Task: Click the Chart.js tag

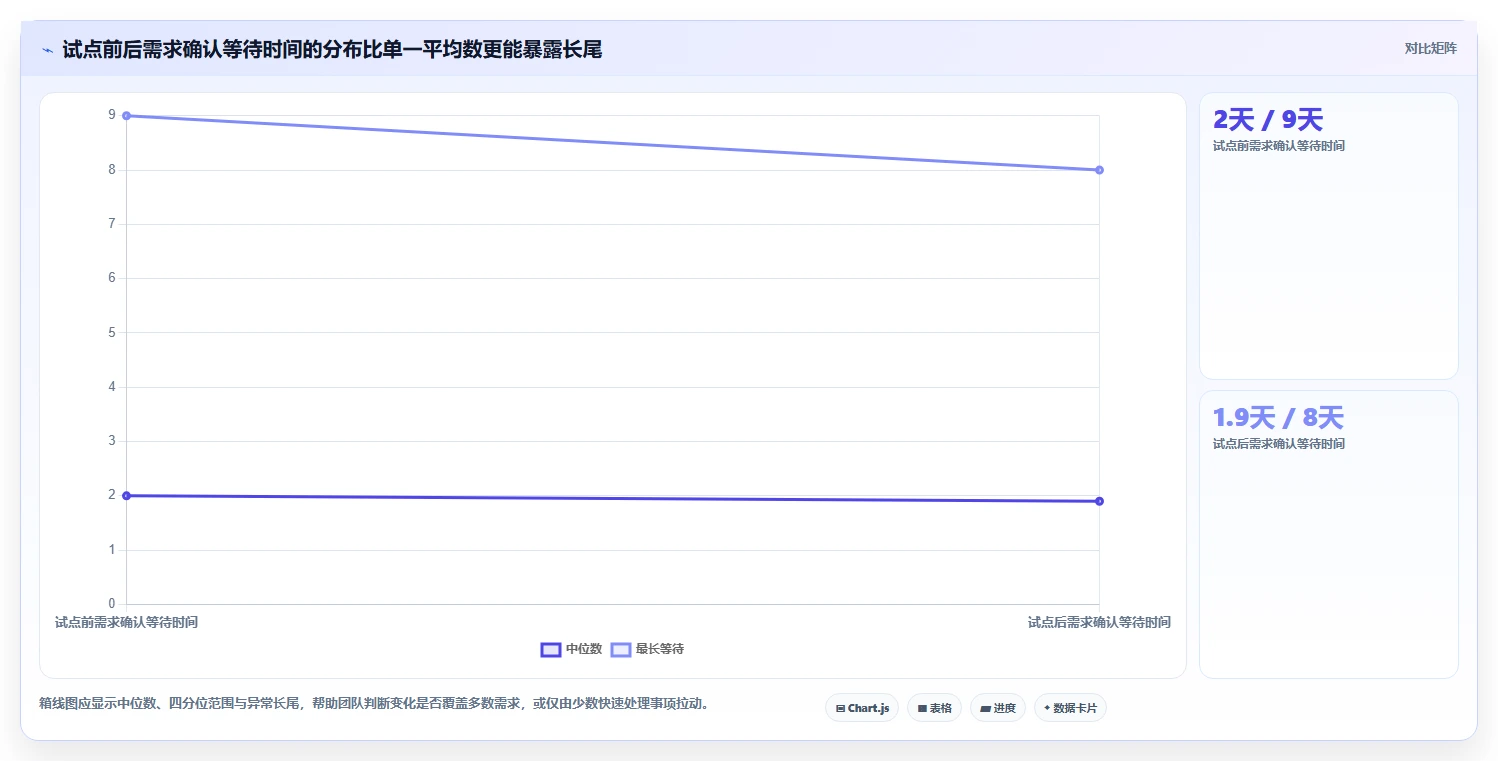Action: coord(862,708)
